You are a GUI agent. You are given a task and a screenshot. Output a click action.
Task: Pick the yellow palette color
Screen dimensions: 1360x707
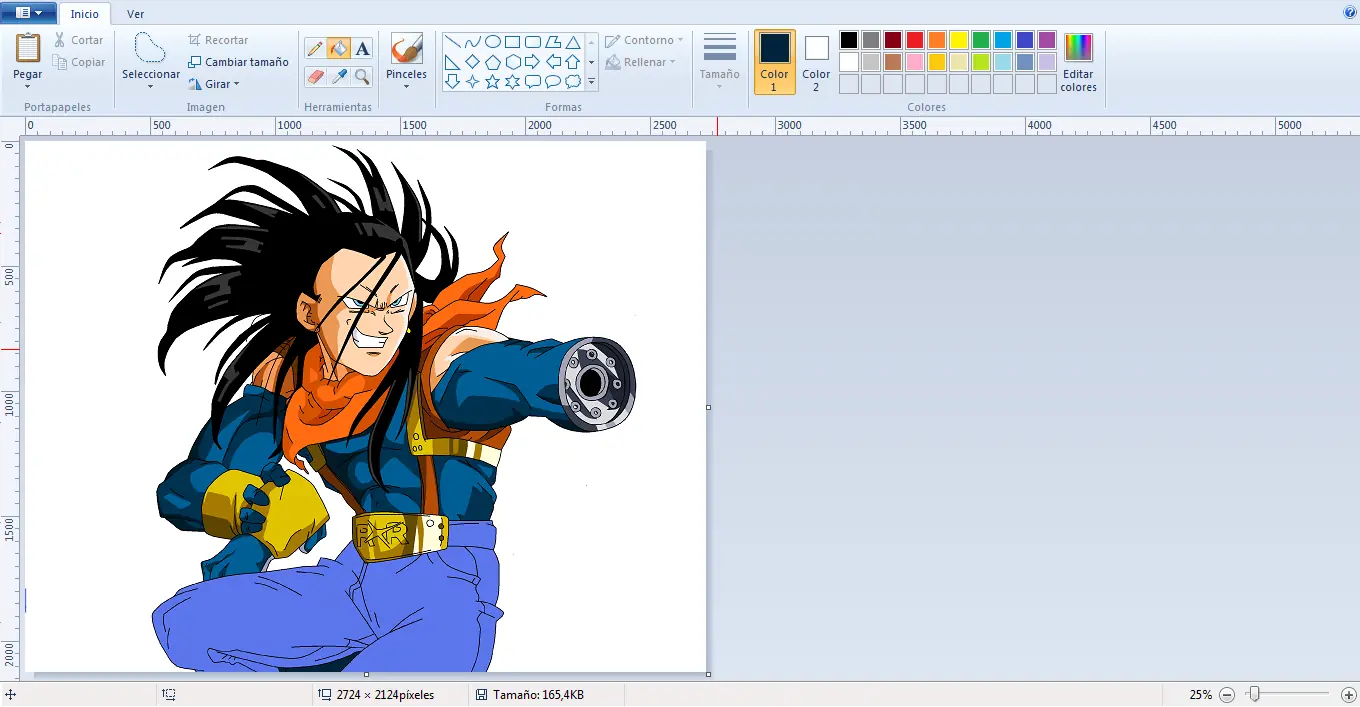959,40
